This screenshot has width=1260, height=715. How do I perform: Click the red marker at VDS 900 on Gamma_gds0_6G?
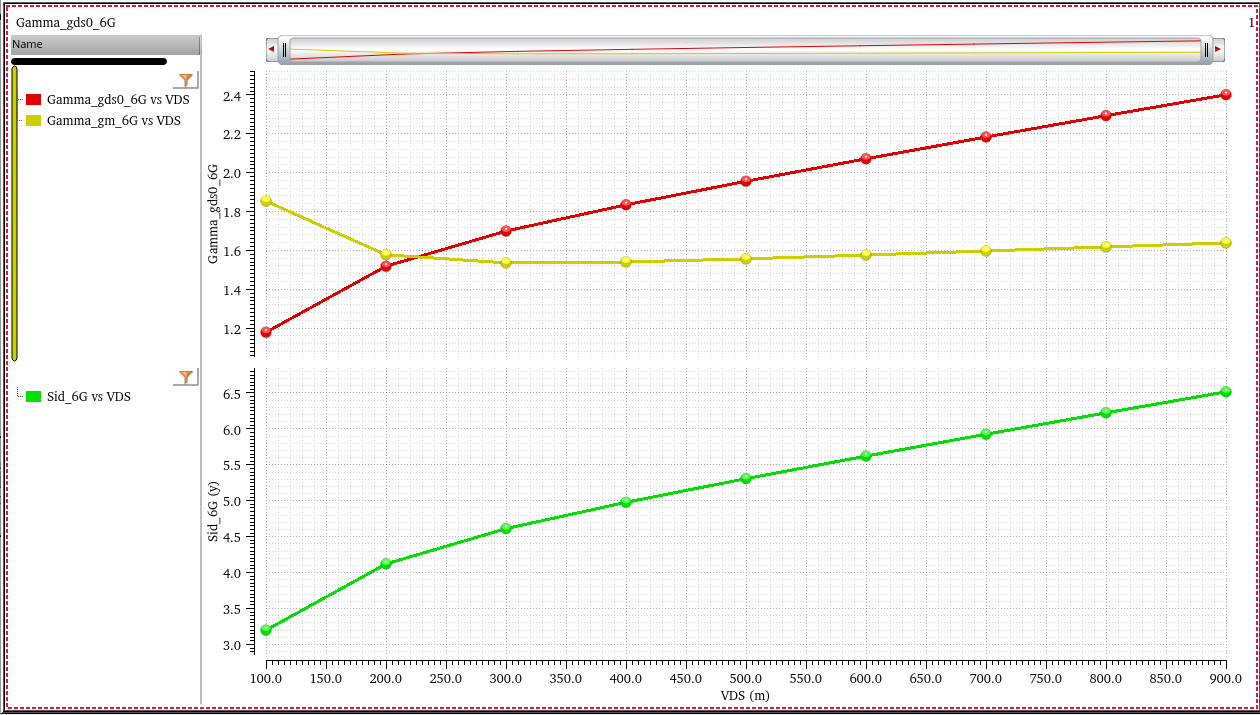(x=1226, y=95)
